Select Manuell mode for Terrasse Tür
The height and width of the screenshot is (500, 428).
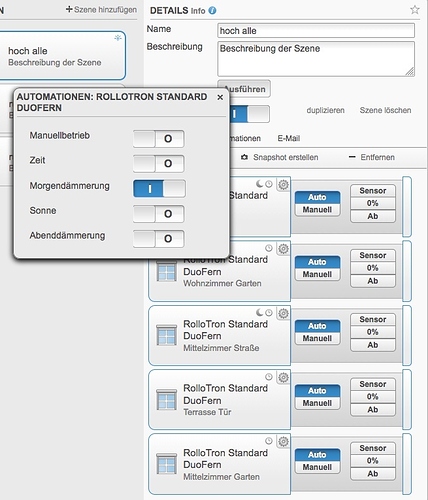click(317, 403)
